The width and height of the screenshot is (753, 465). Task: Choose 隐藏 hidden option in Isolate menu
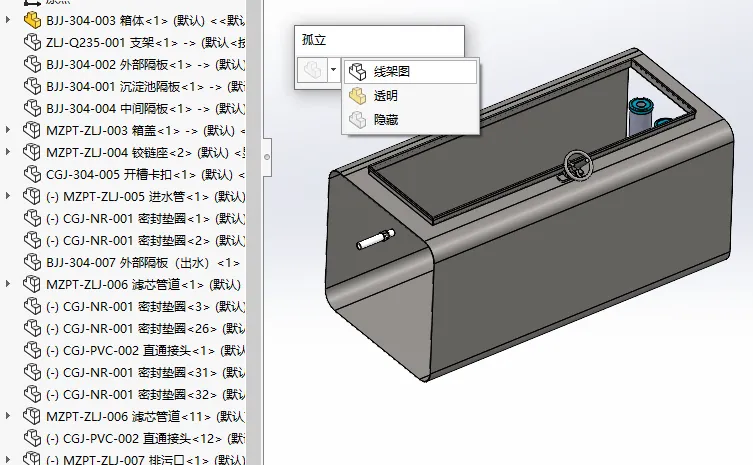[x=385, y=120]
